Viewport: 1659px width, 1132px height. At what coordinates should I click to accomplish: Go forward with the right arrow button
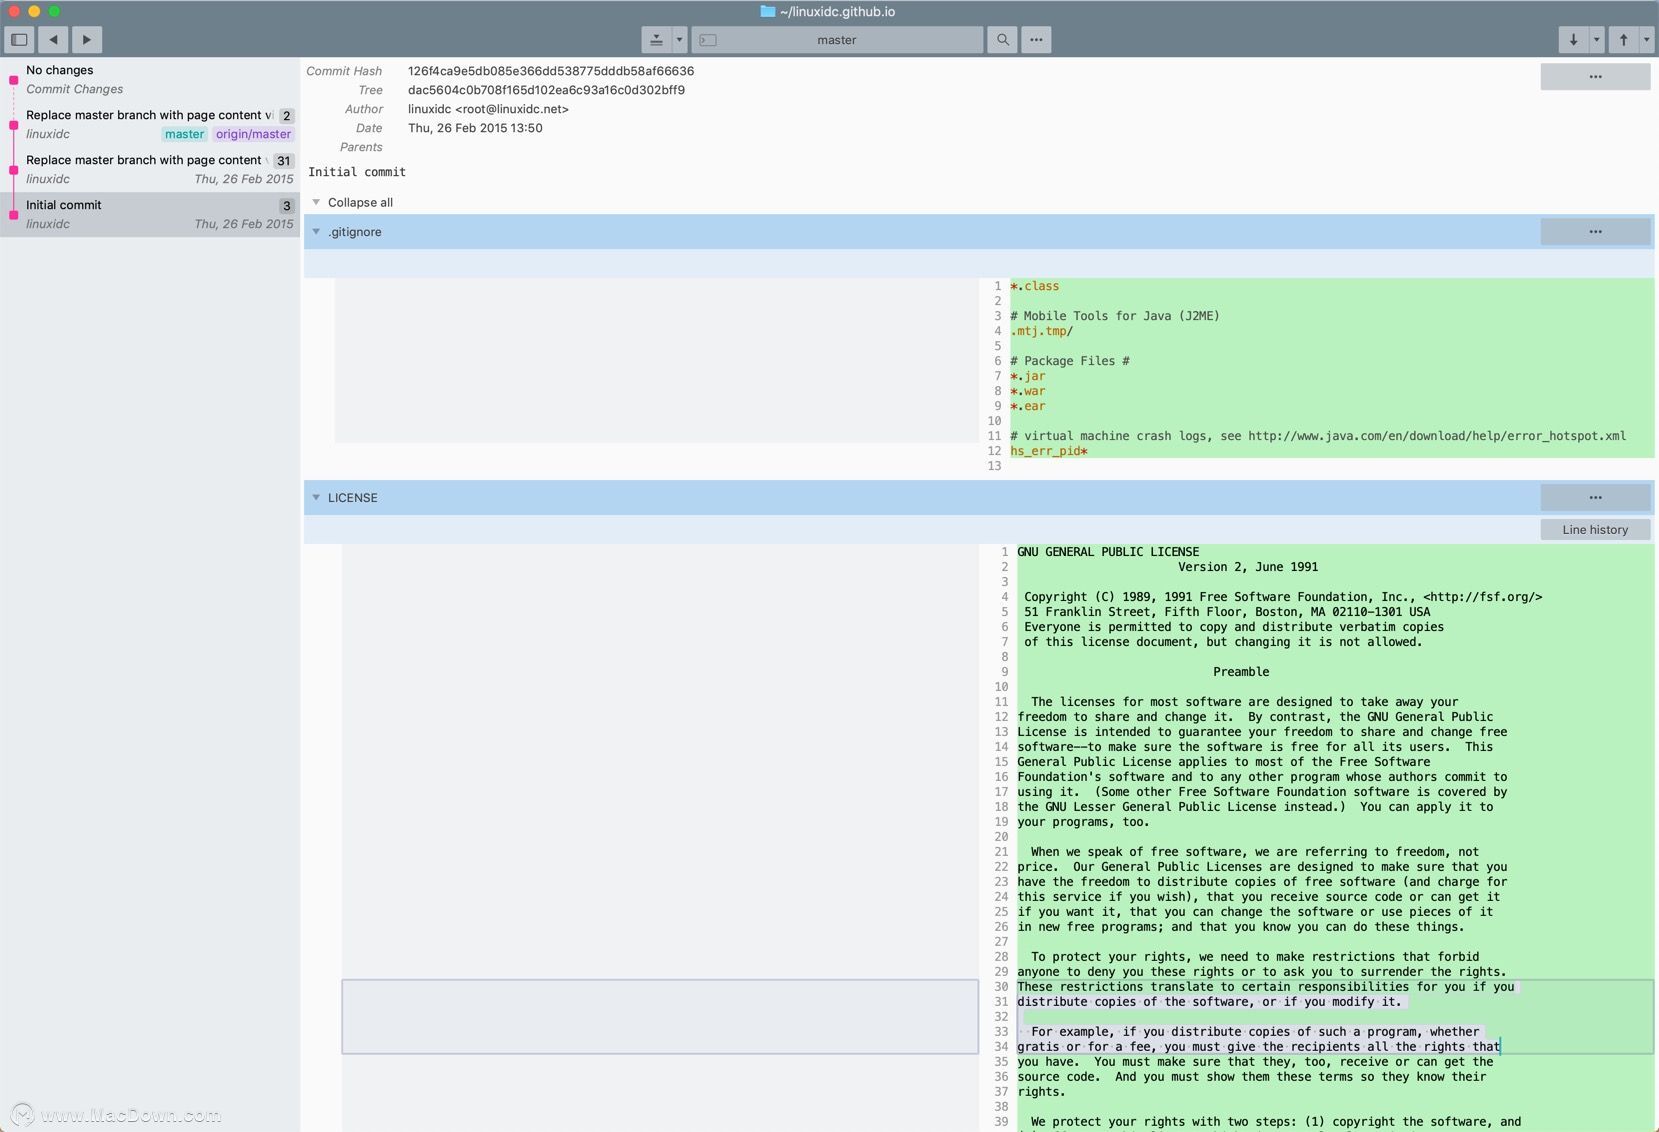[86, 40]
